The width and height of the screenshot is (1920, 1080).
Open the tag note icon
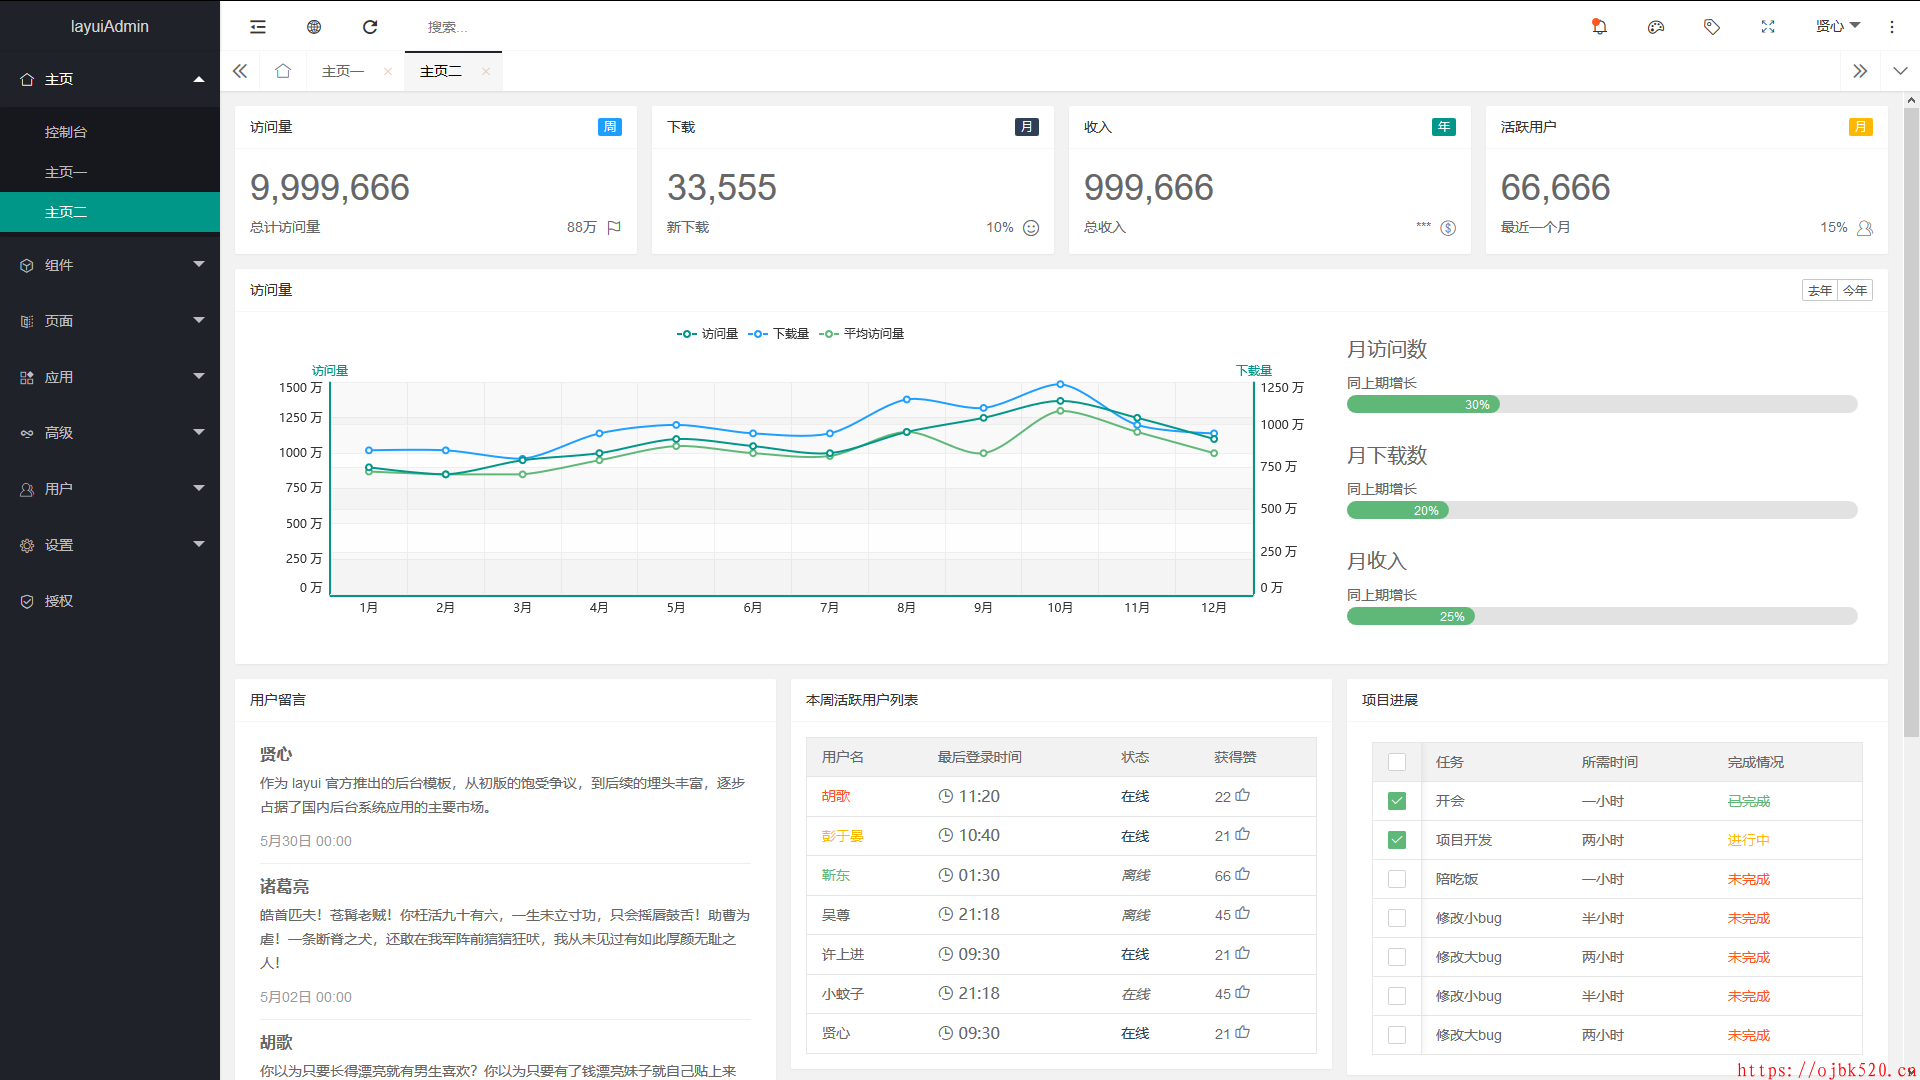tap(1712, 27)
